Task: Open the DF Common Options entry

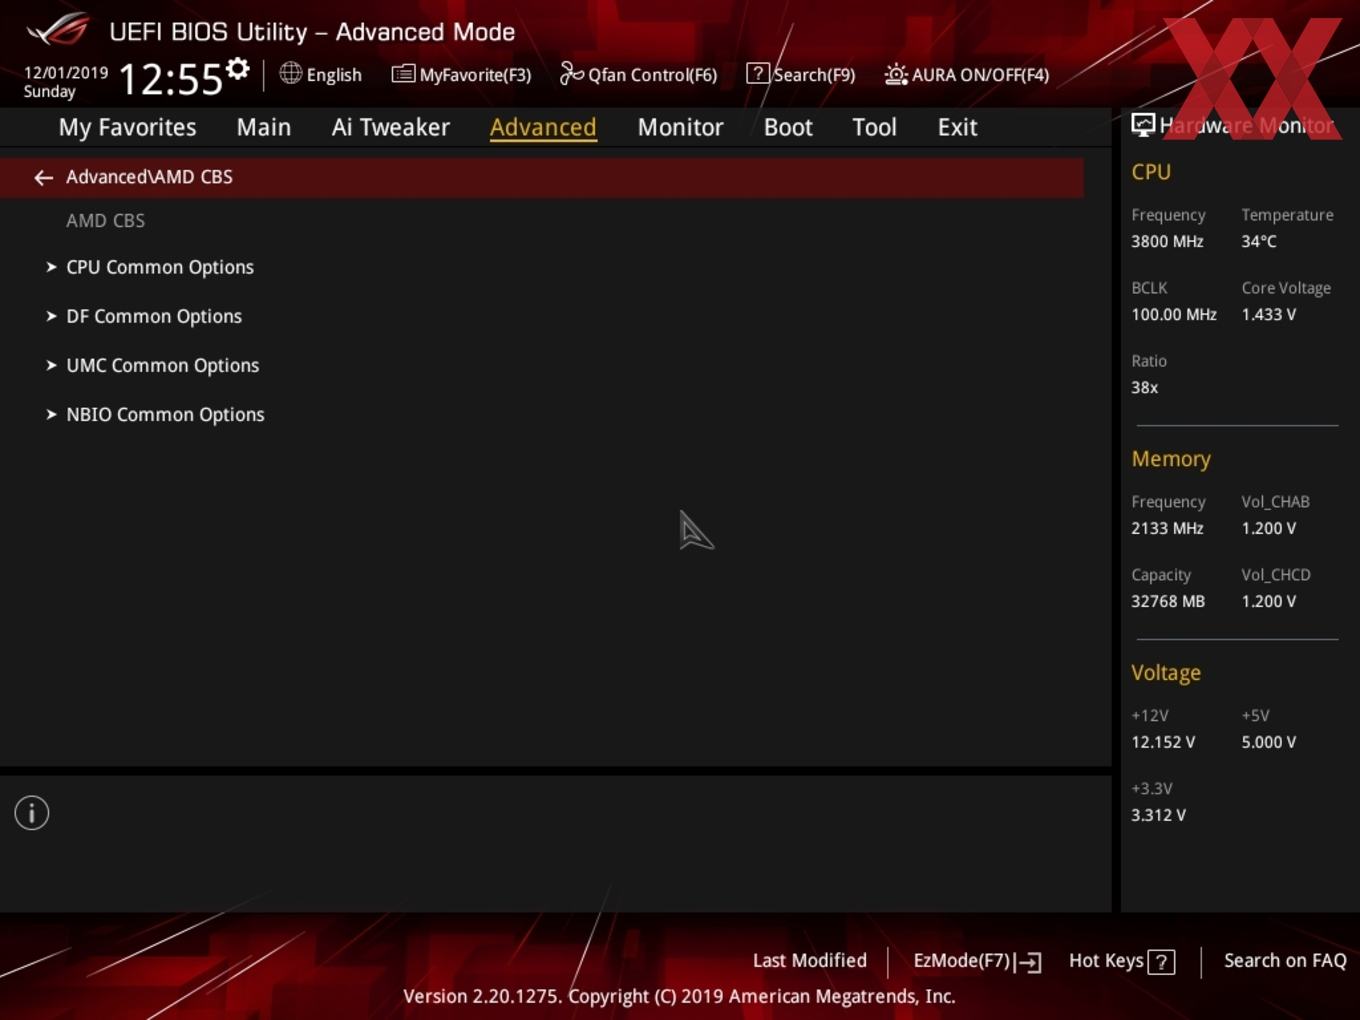Action: click(x=154, y=316)
